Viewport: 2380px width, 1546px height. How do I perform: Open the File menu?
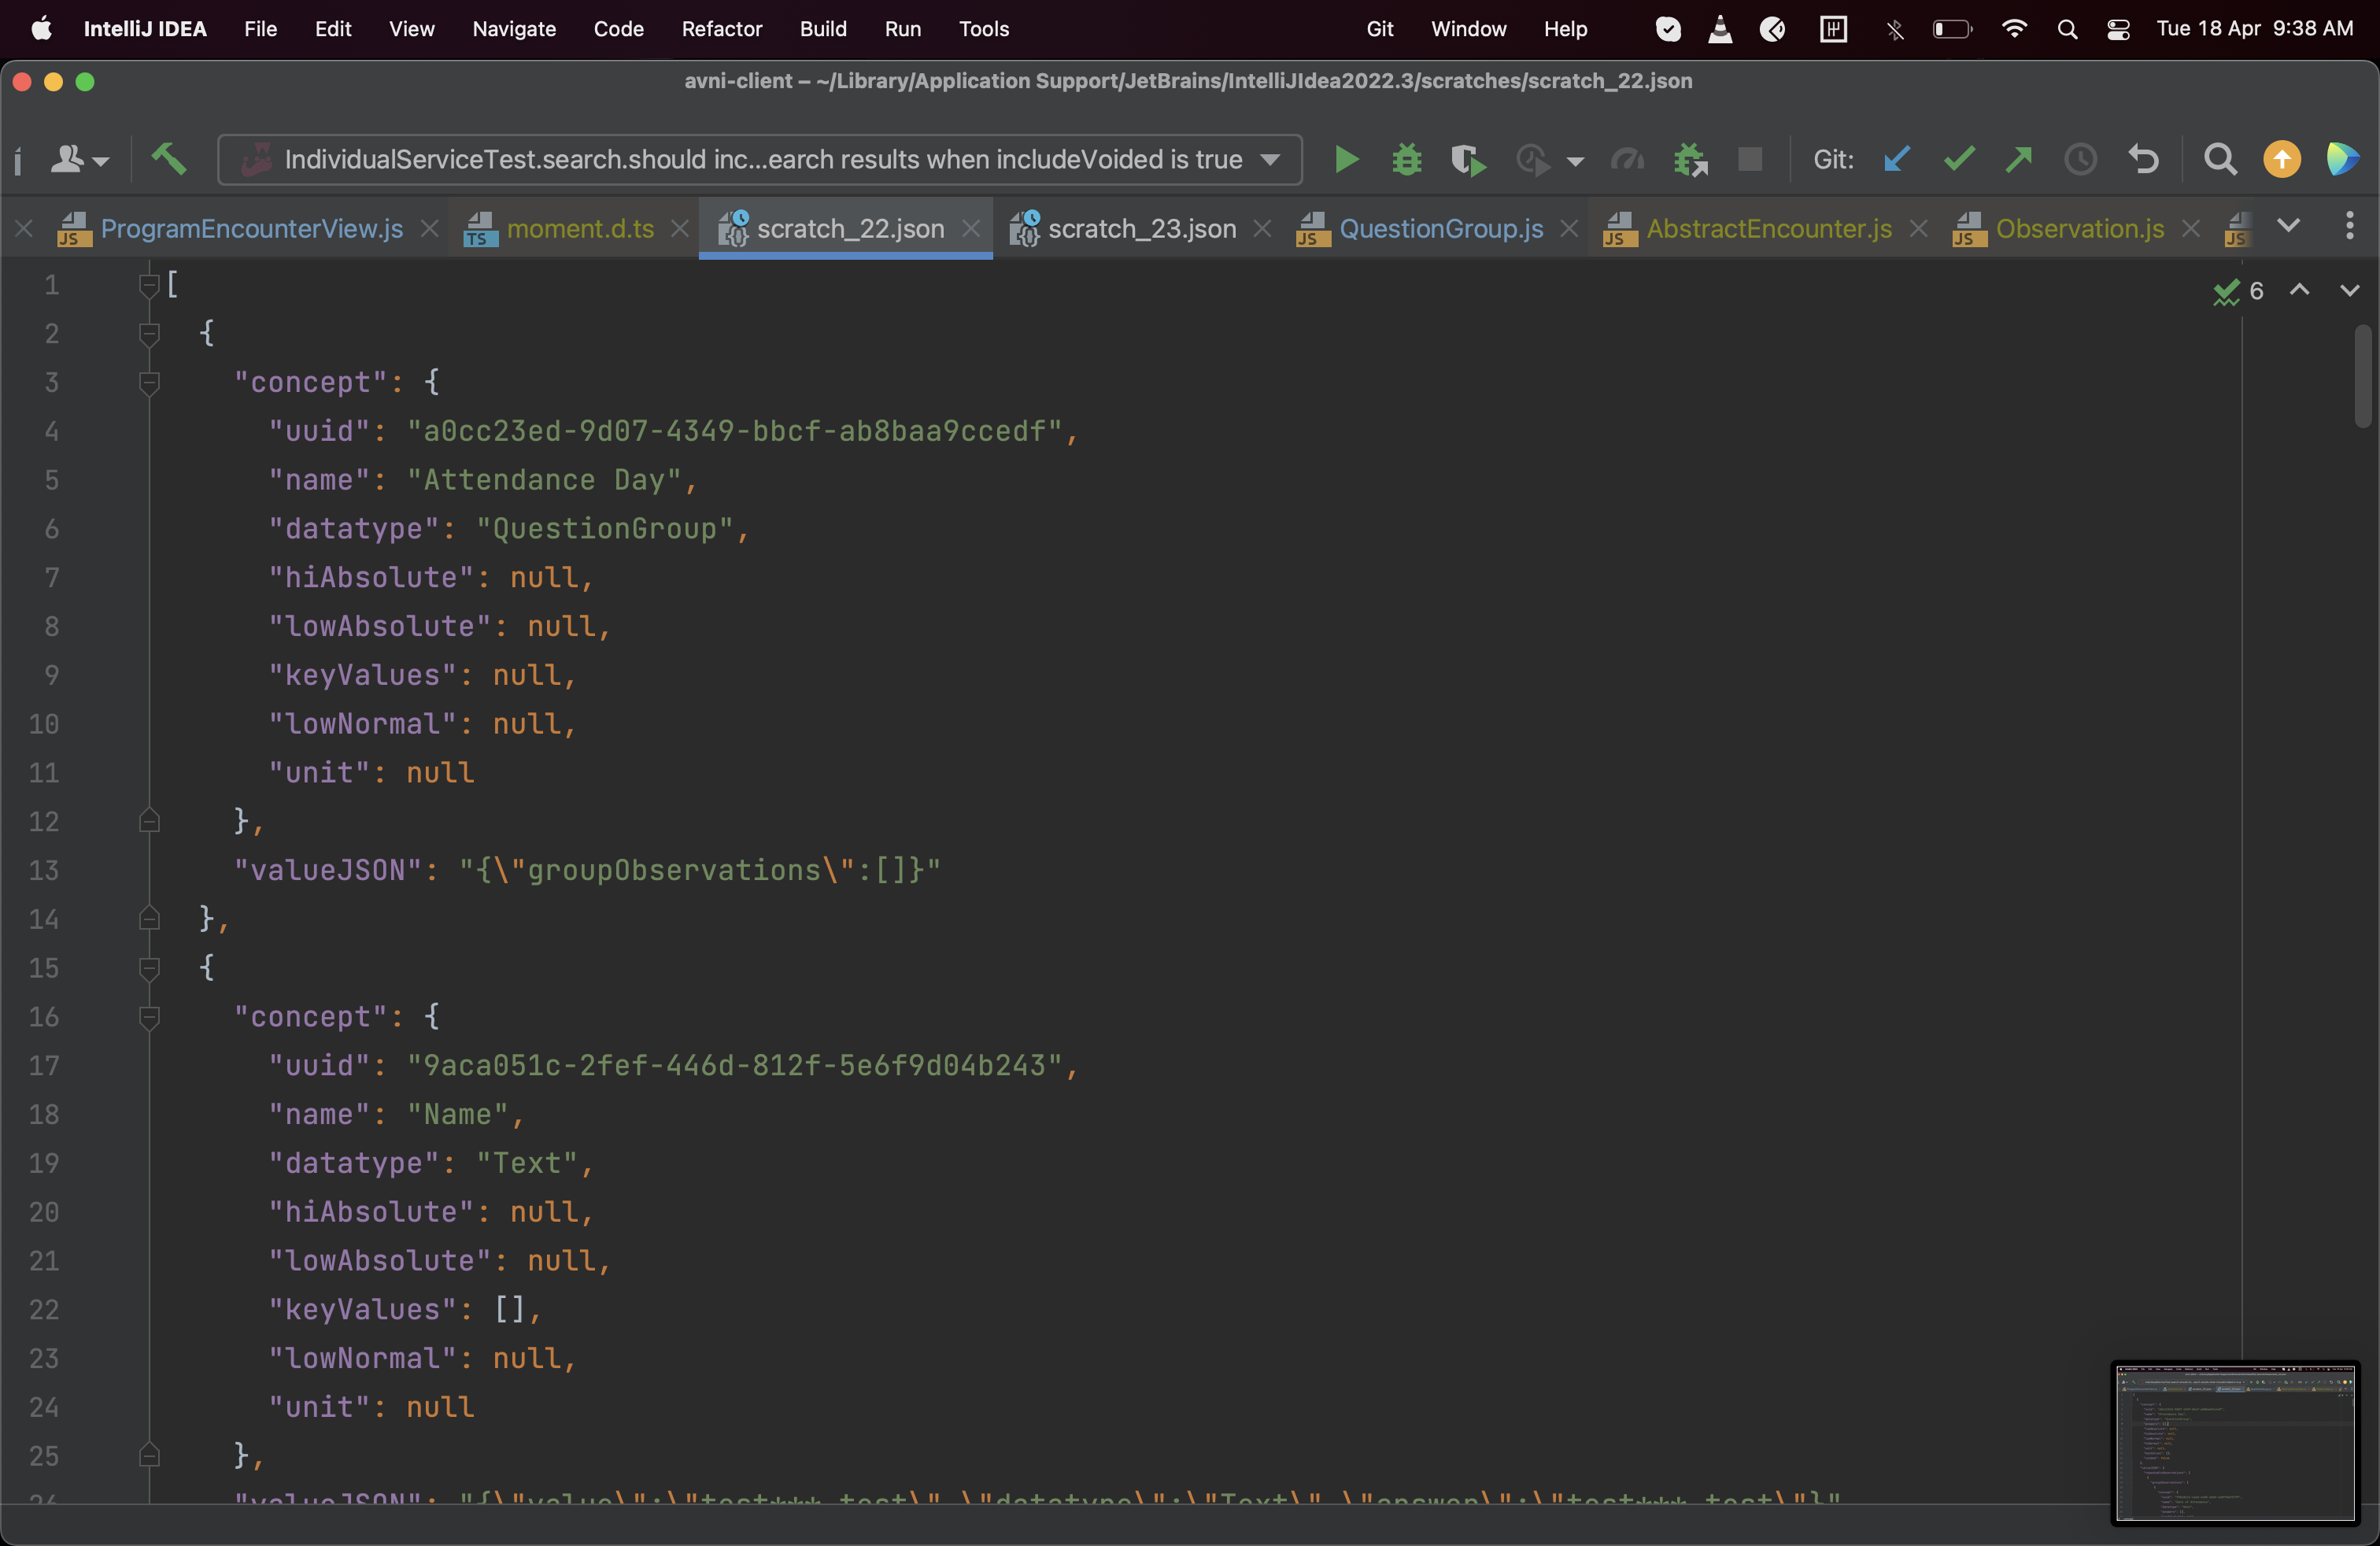[x=260, y=29]
